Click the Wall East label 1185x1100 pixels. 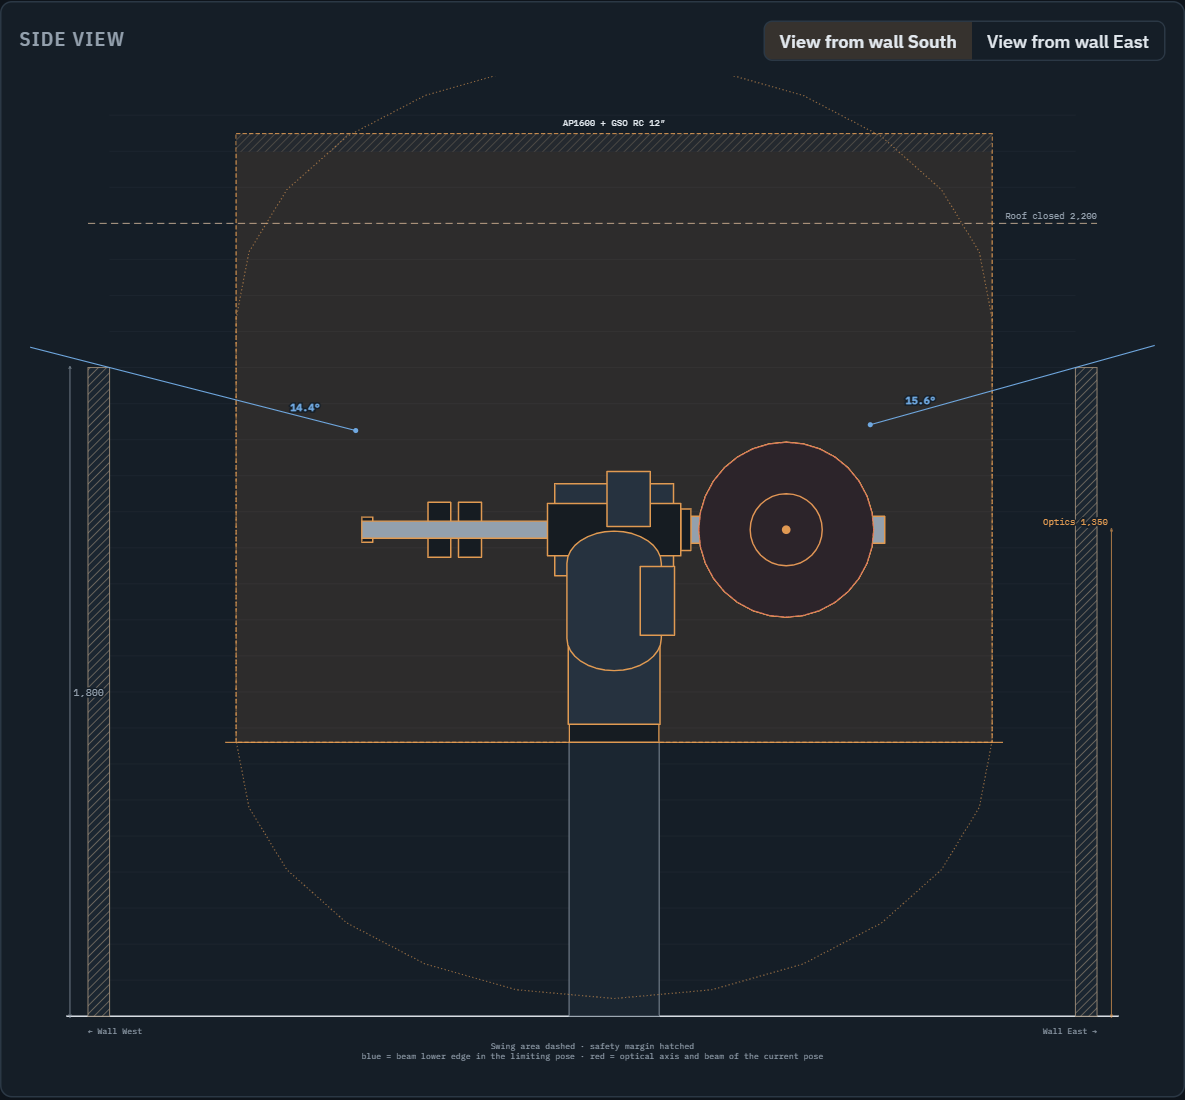click(1069, 1031)
